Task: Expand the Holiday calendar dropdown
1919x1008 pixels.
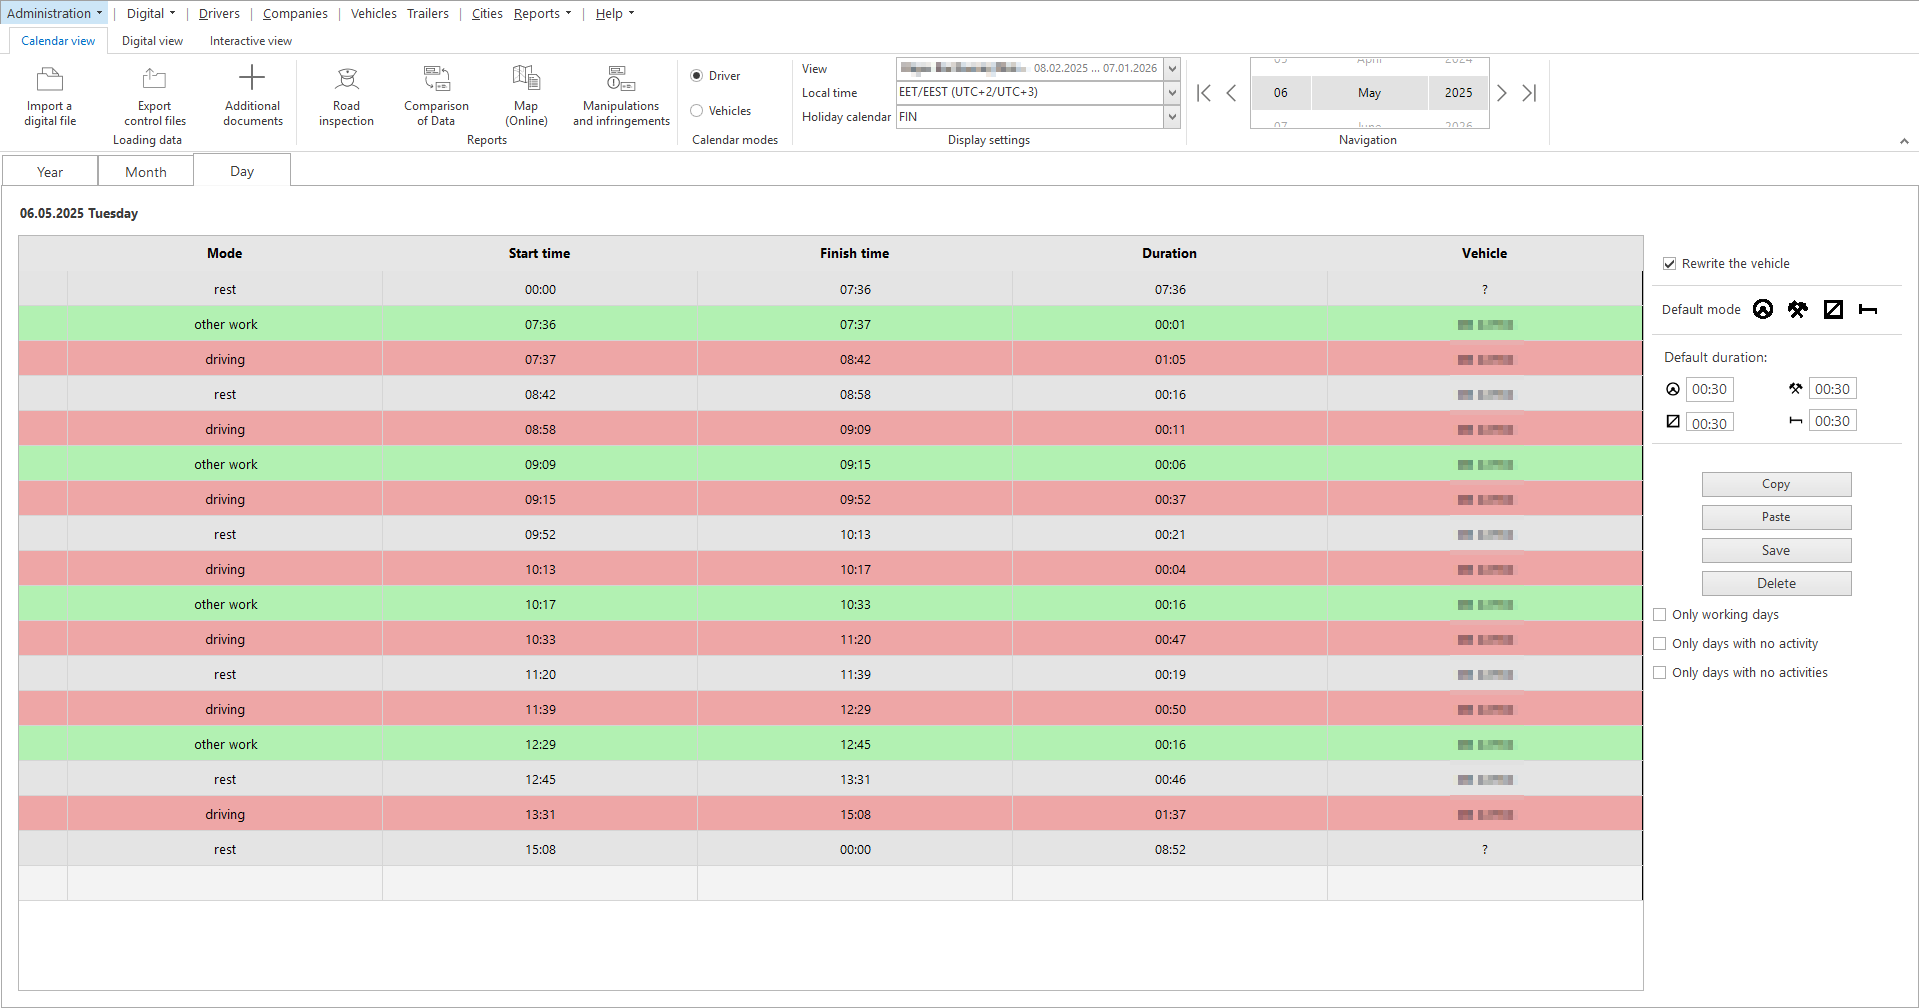Action: click(x=1172, y=117)
